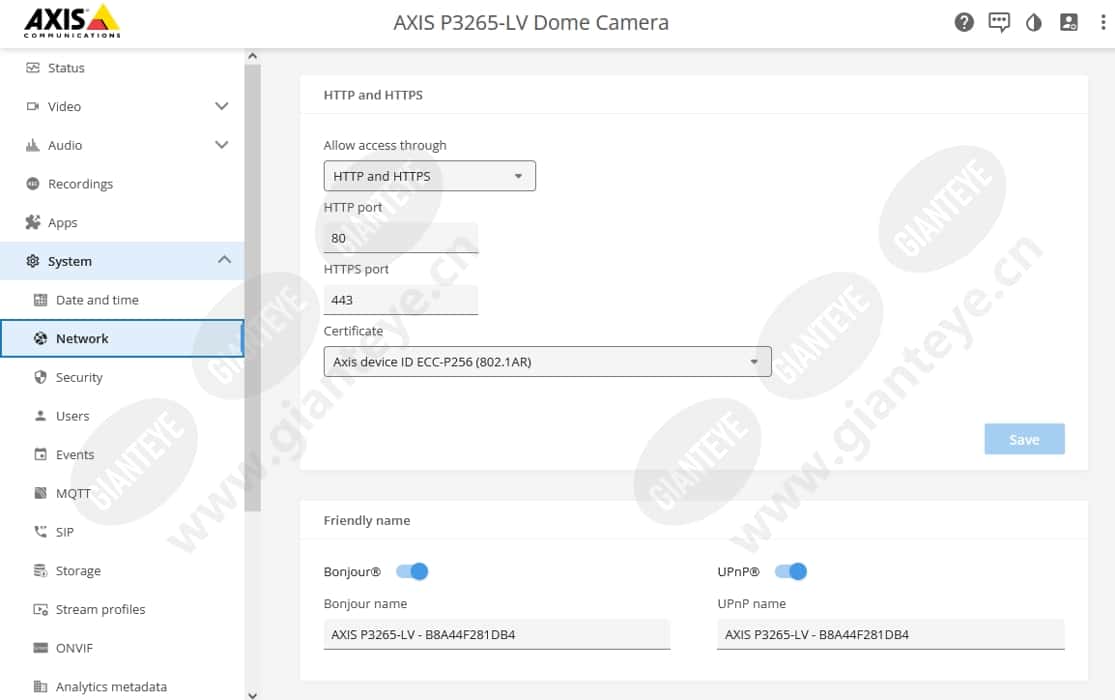Viewport: 1115px width, 700px height.
Task: Click the Axis Communications logo
Action: [x=71, y=21]
